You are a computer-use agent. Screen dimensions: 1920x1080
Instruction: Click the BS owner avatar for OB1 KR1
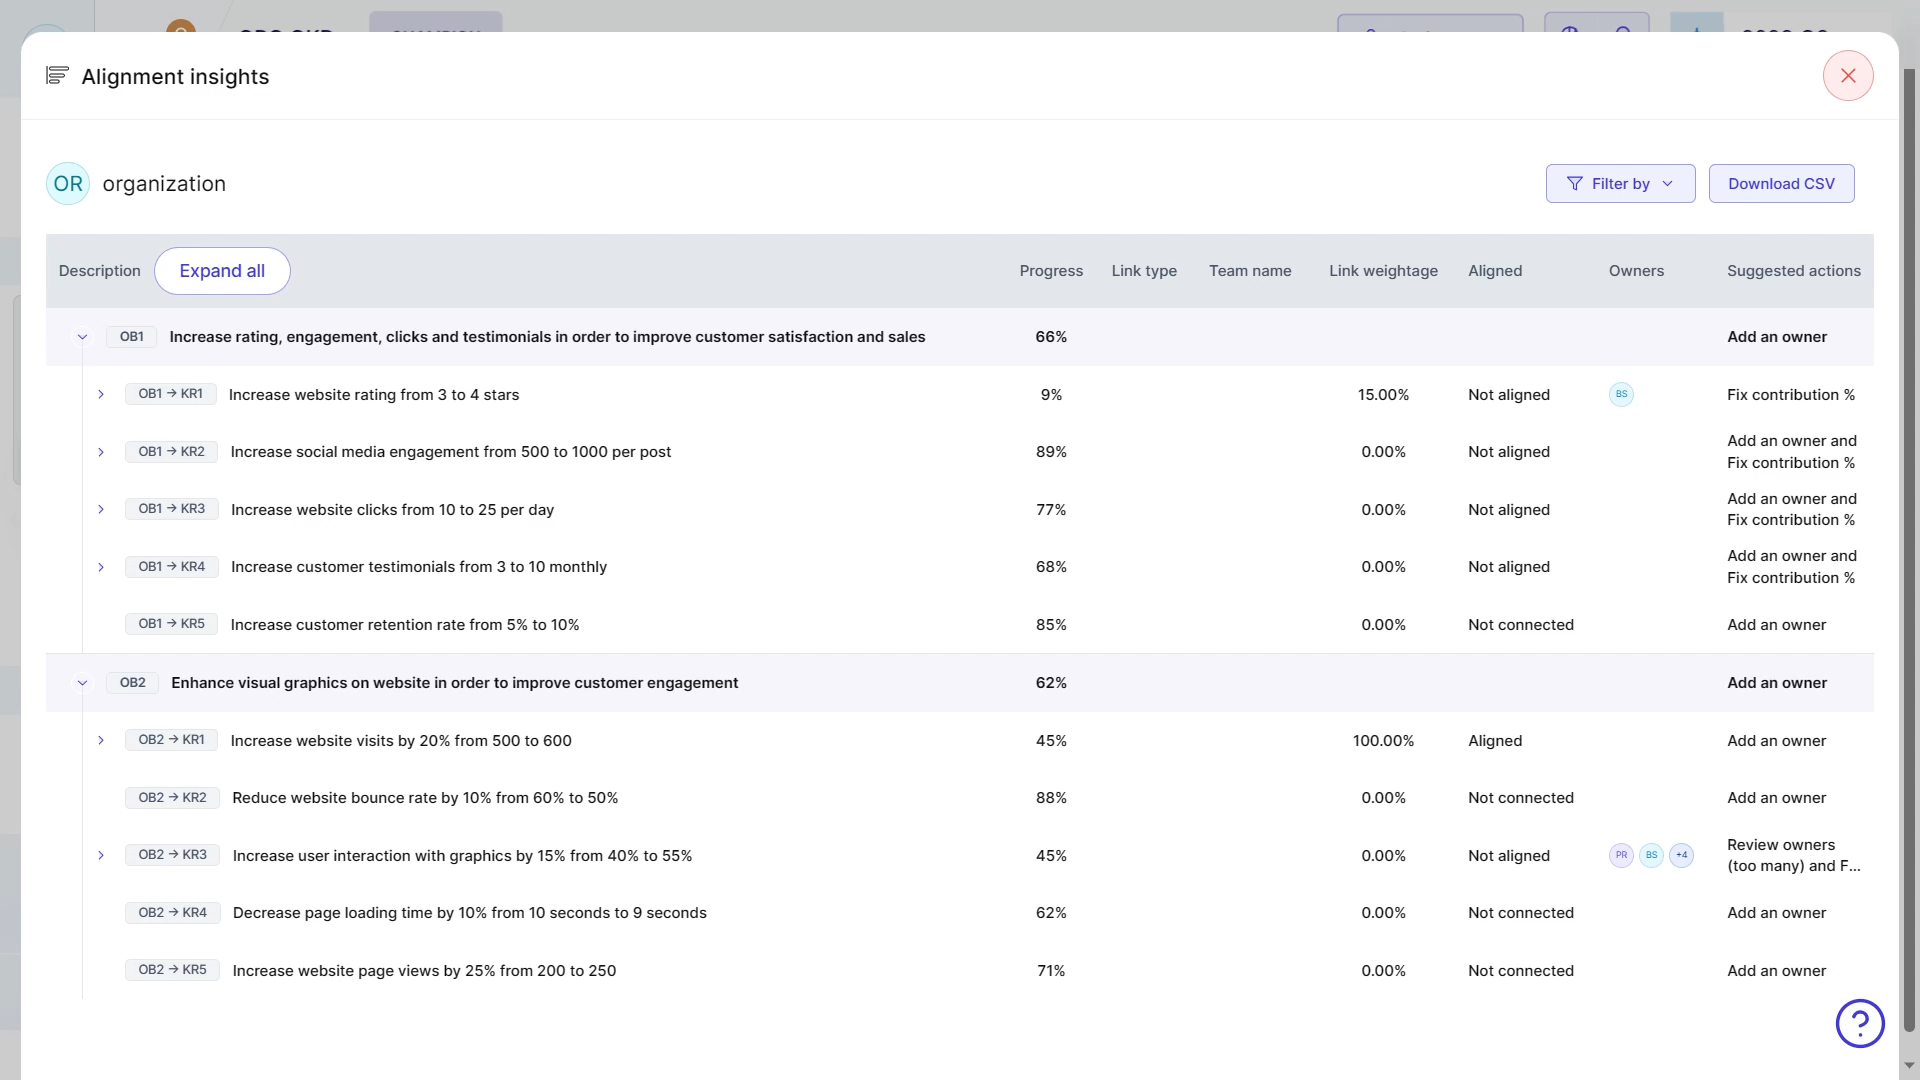click(x=1621, y=394)
